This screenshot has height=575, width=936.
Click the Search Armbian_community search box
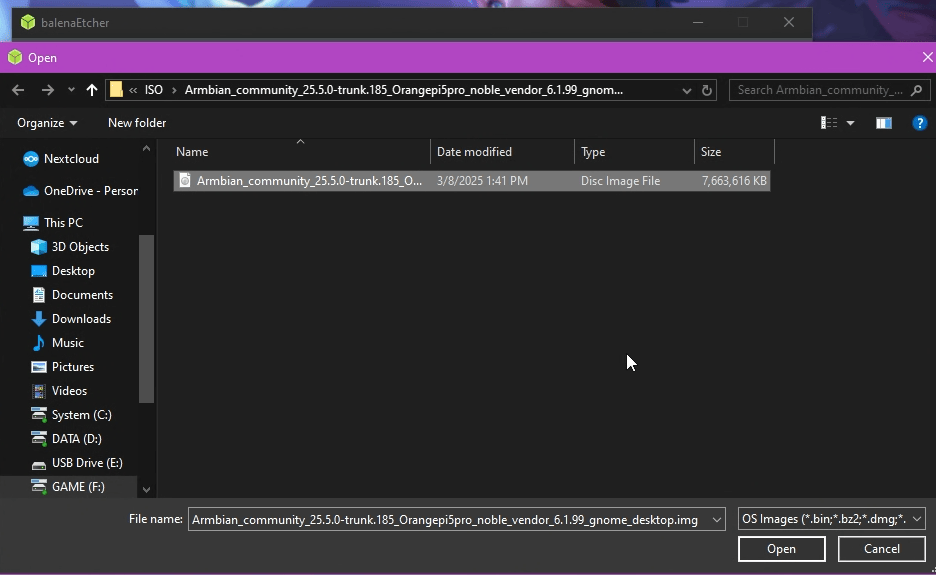[x=820, y=90]
